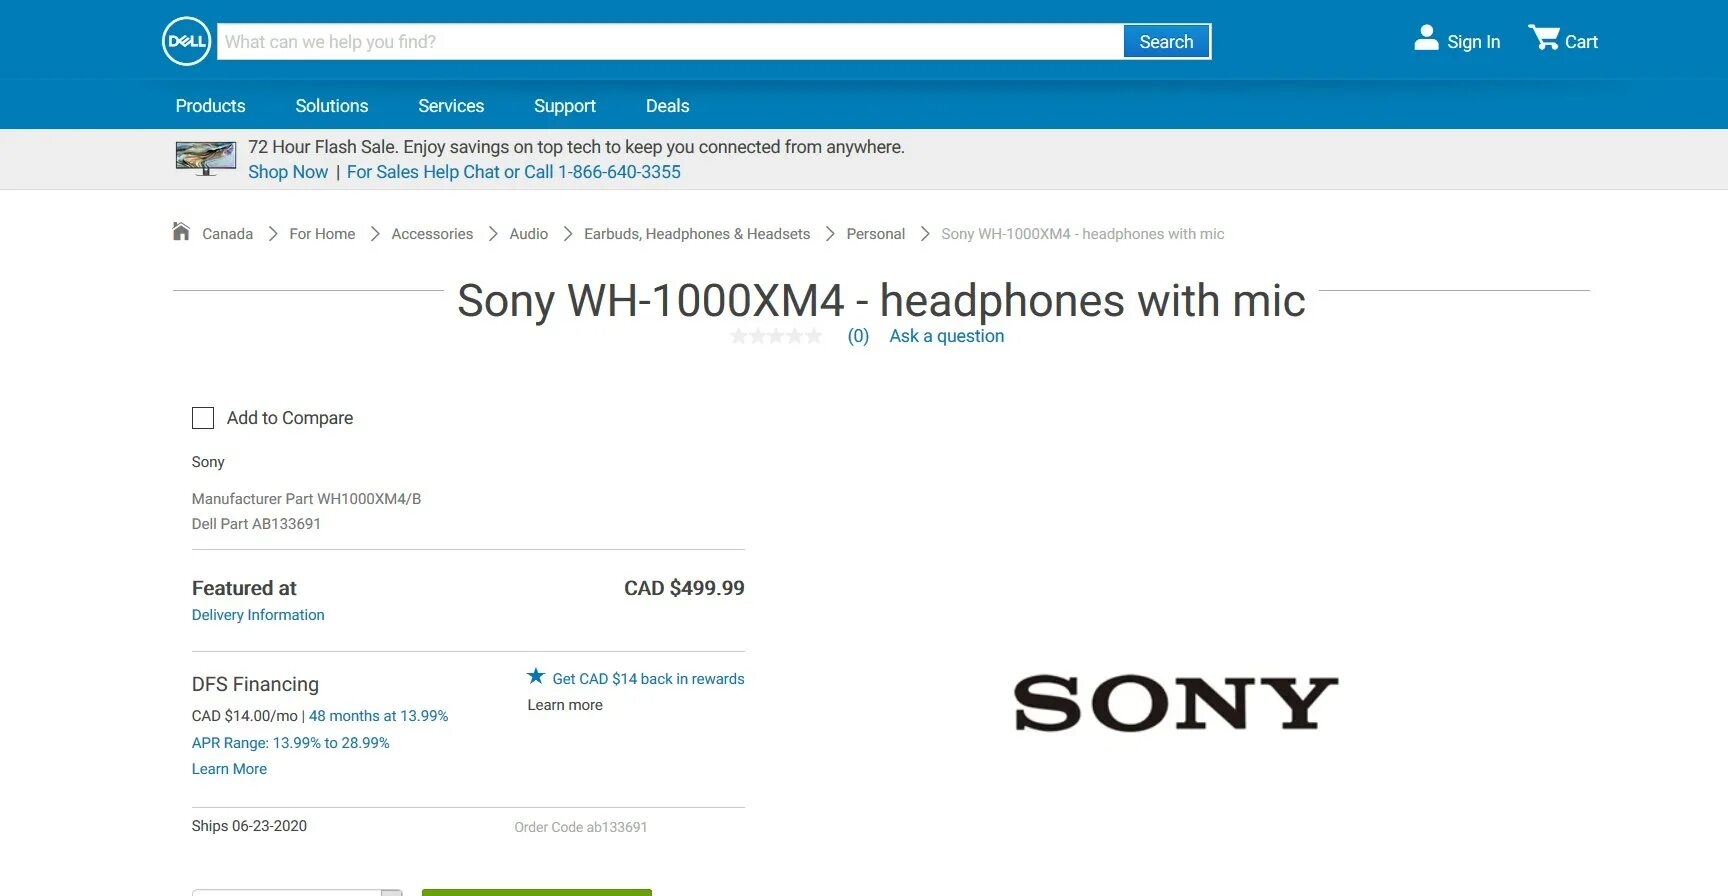Open the Support menu

pyautogui.click(x=565, y=106)
